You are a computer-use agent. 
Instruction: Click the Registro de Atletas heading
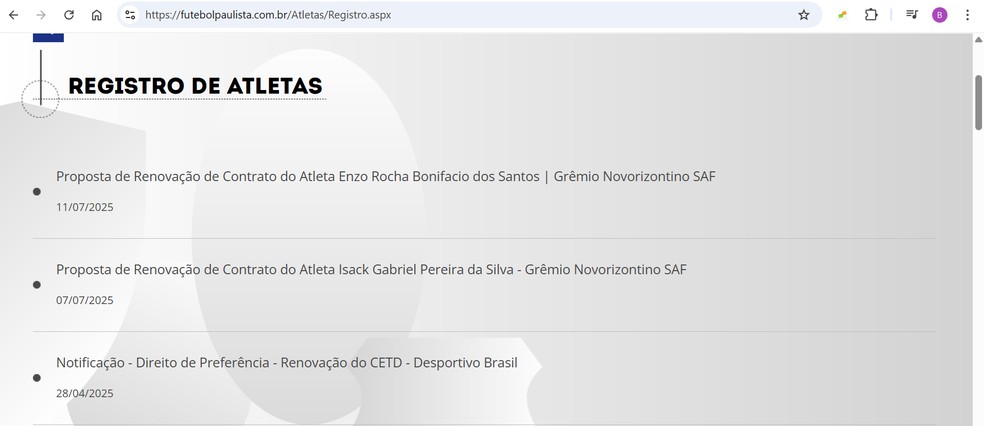195,86
